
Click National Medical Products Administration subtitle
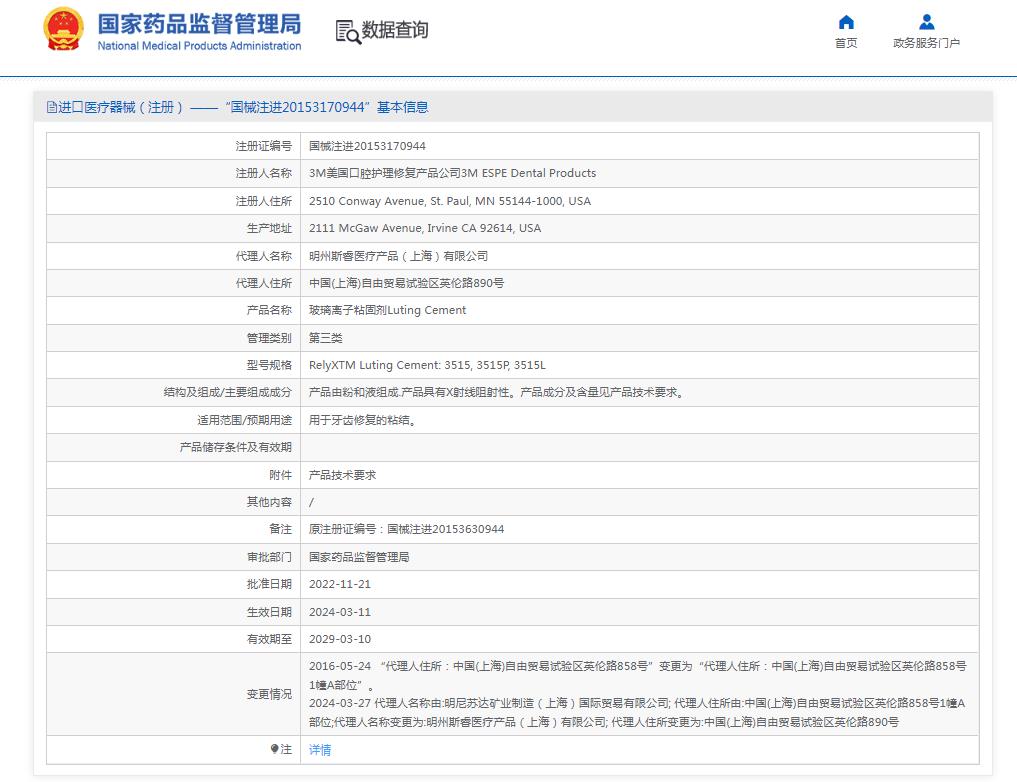tap(199, 46)
